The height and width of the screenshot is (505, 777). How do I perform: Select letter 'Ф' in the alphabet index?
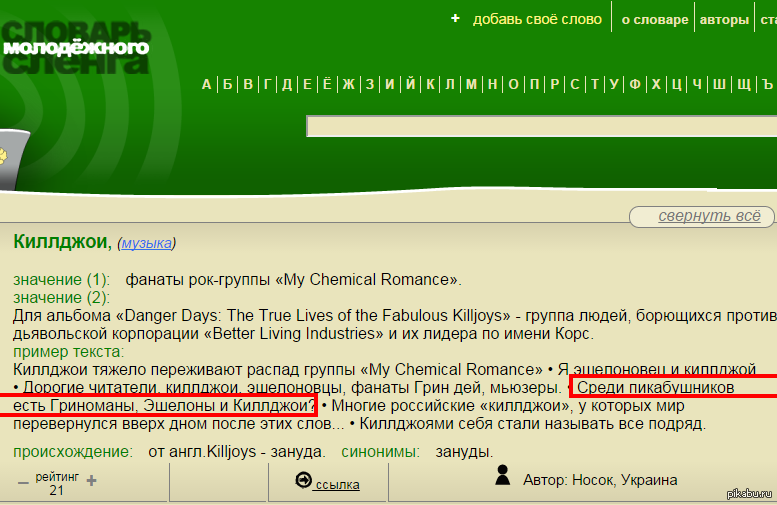[635, 84]
